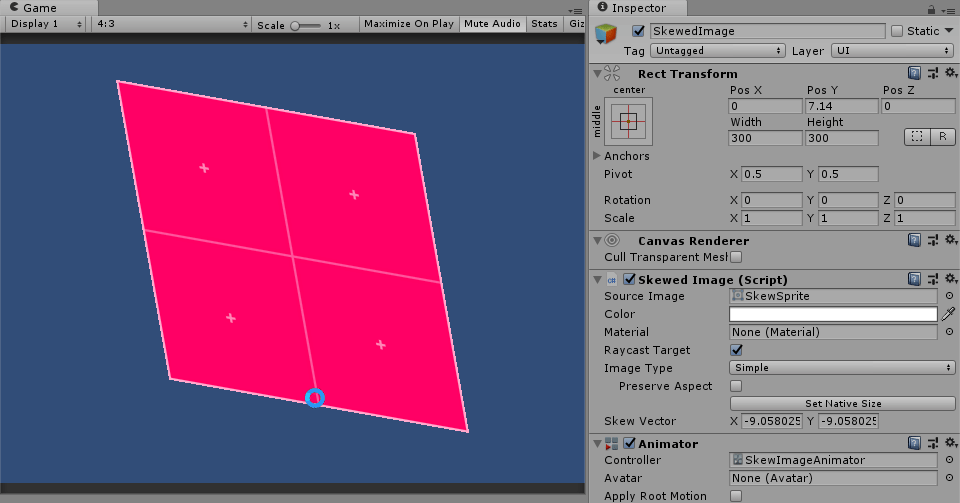
Task: Open Skewed Image script gear menu
Action: coord(951,280)
